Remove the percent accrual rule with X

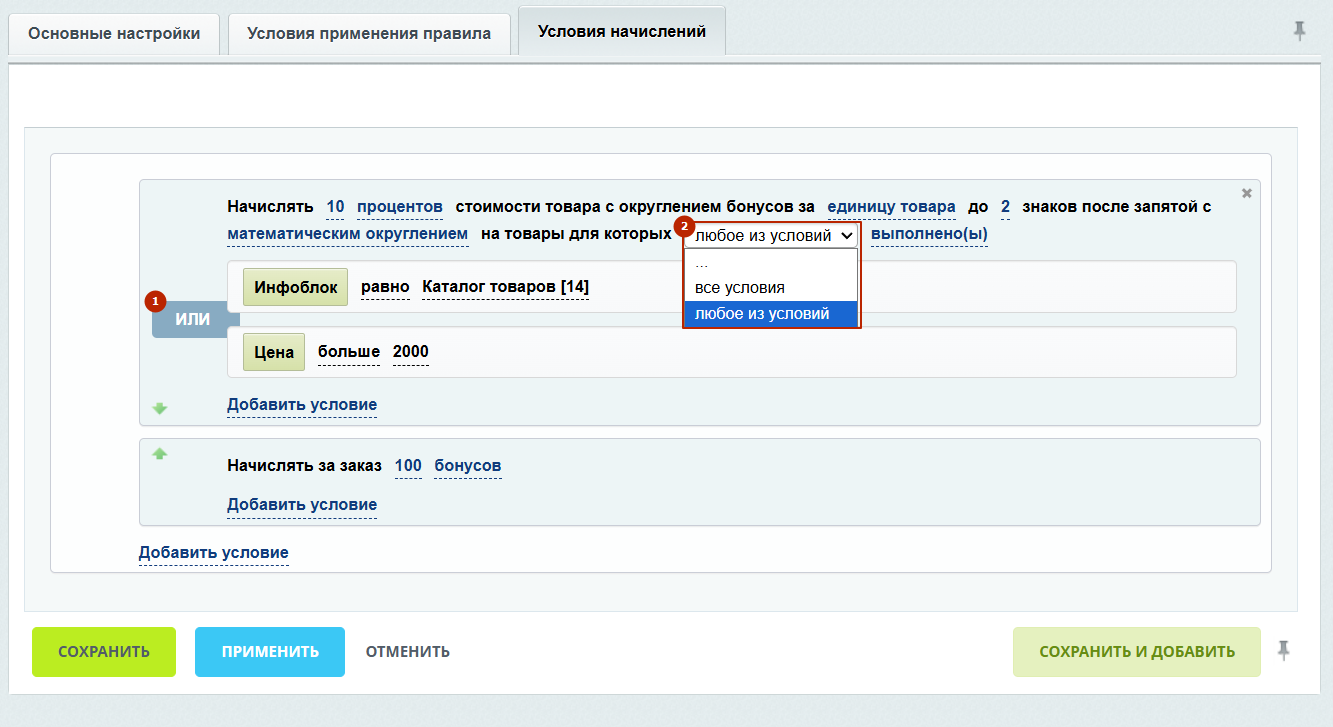pos(1246,193)
